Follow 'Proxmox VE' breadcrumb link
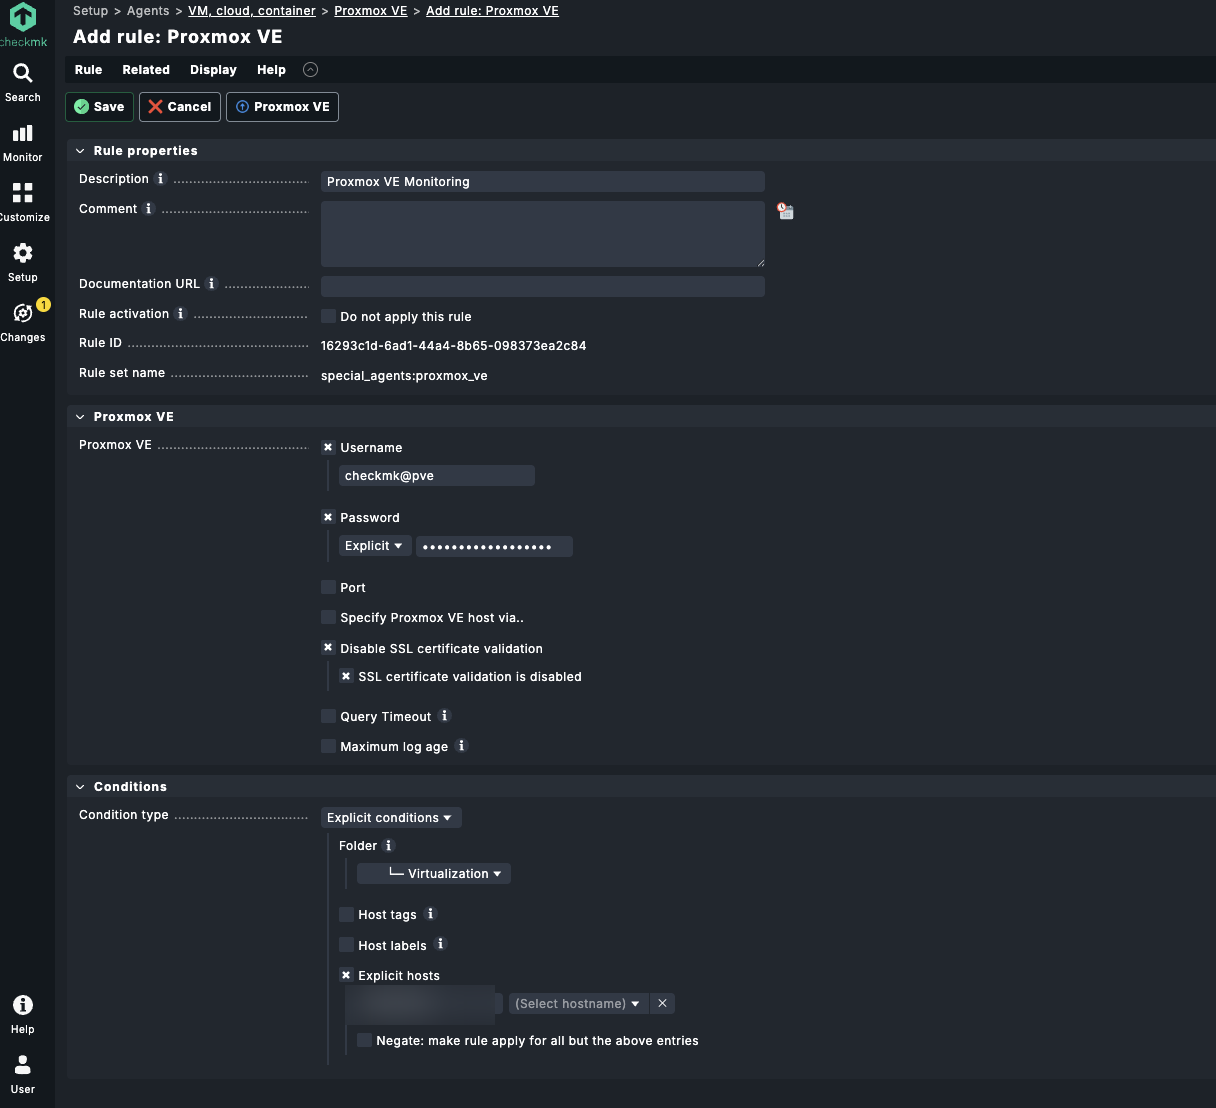The image size is (1216, 1108). (371, 11)
